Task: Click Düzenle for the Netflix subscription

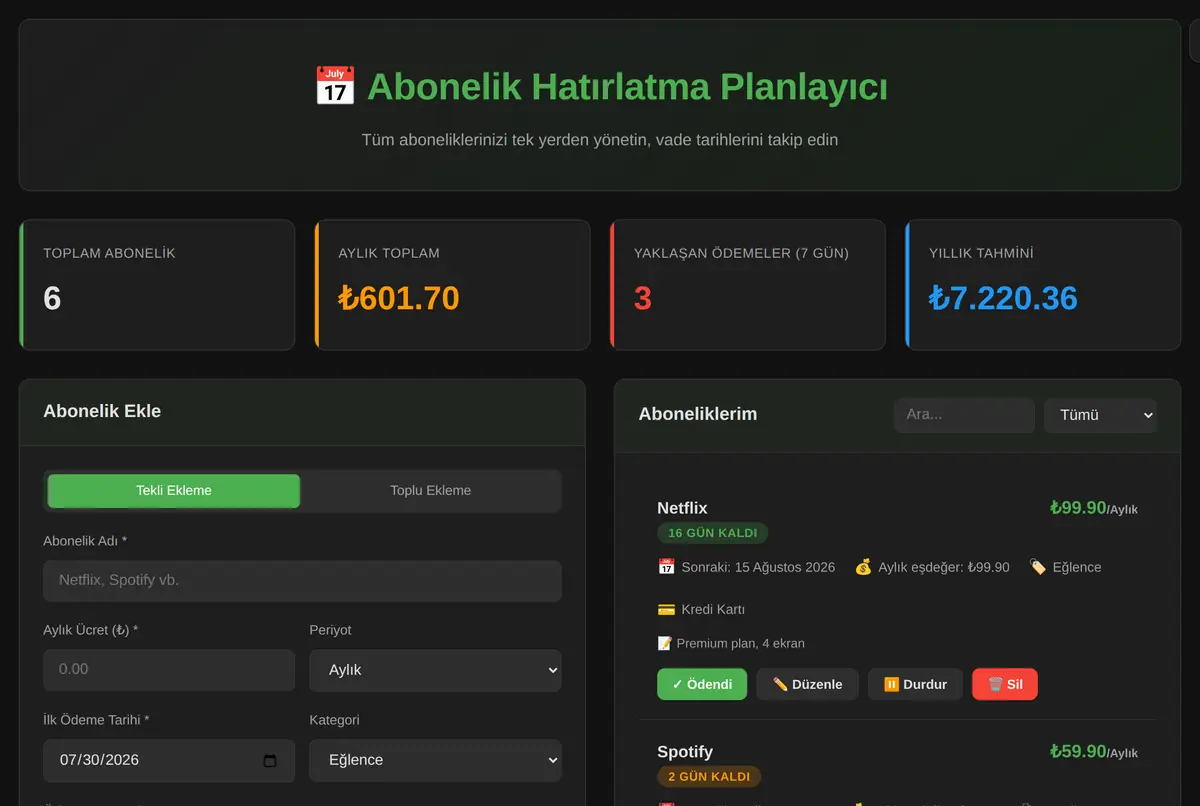Action: [x=807, y=684]
